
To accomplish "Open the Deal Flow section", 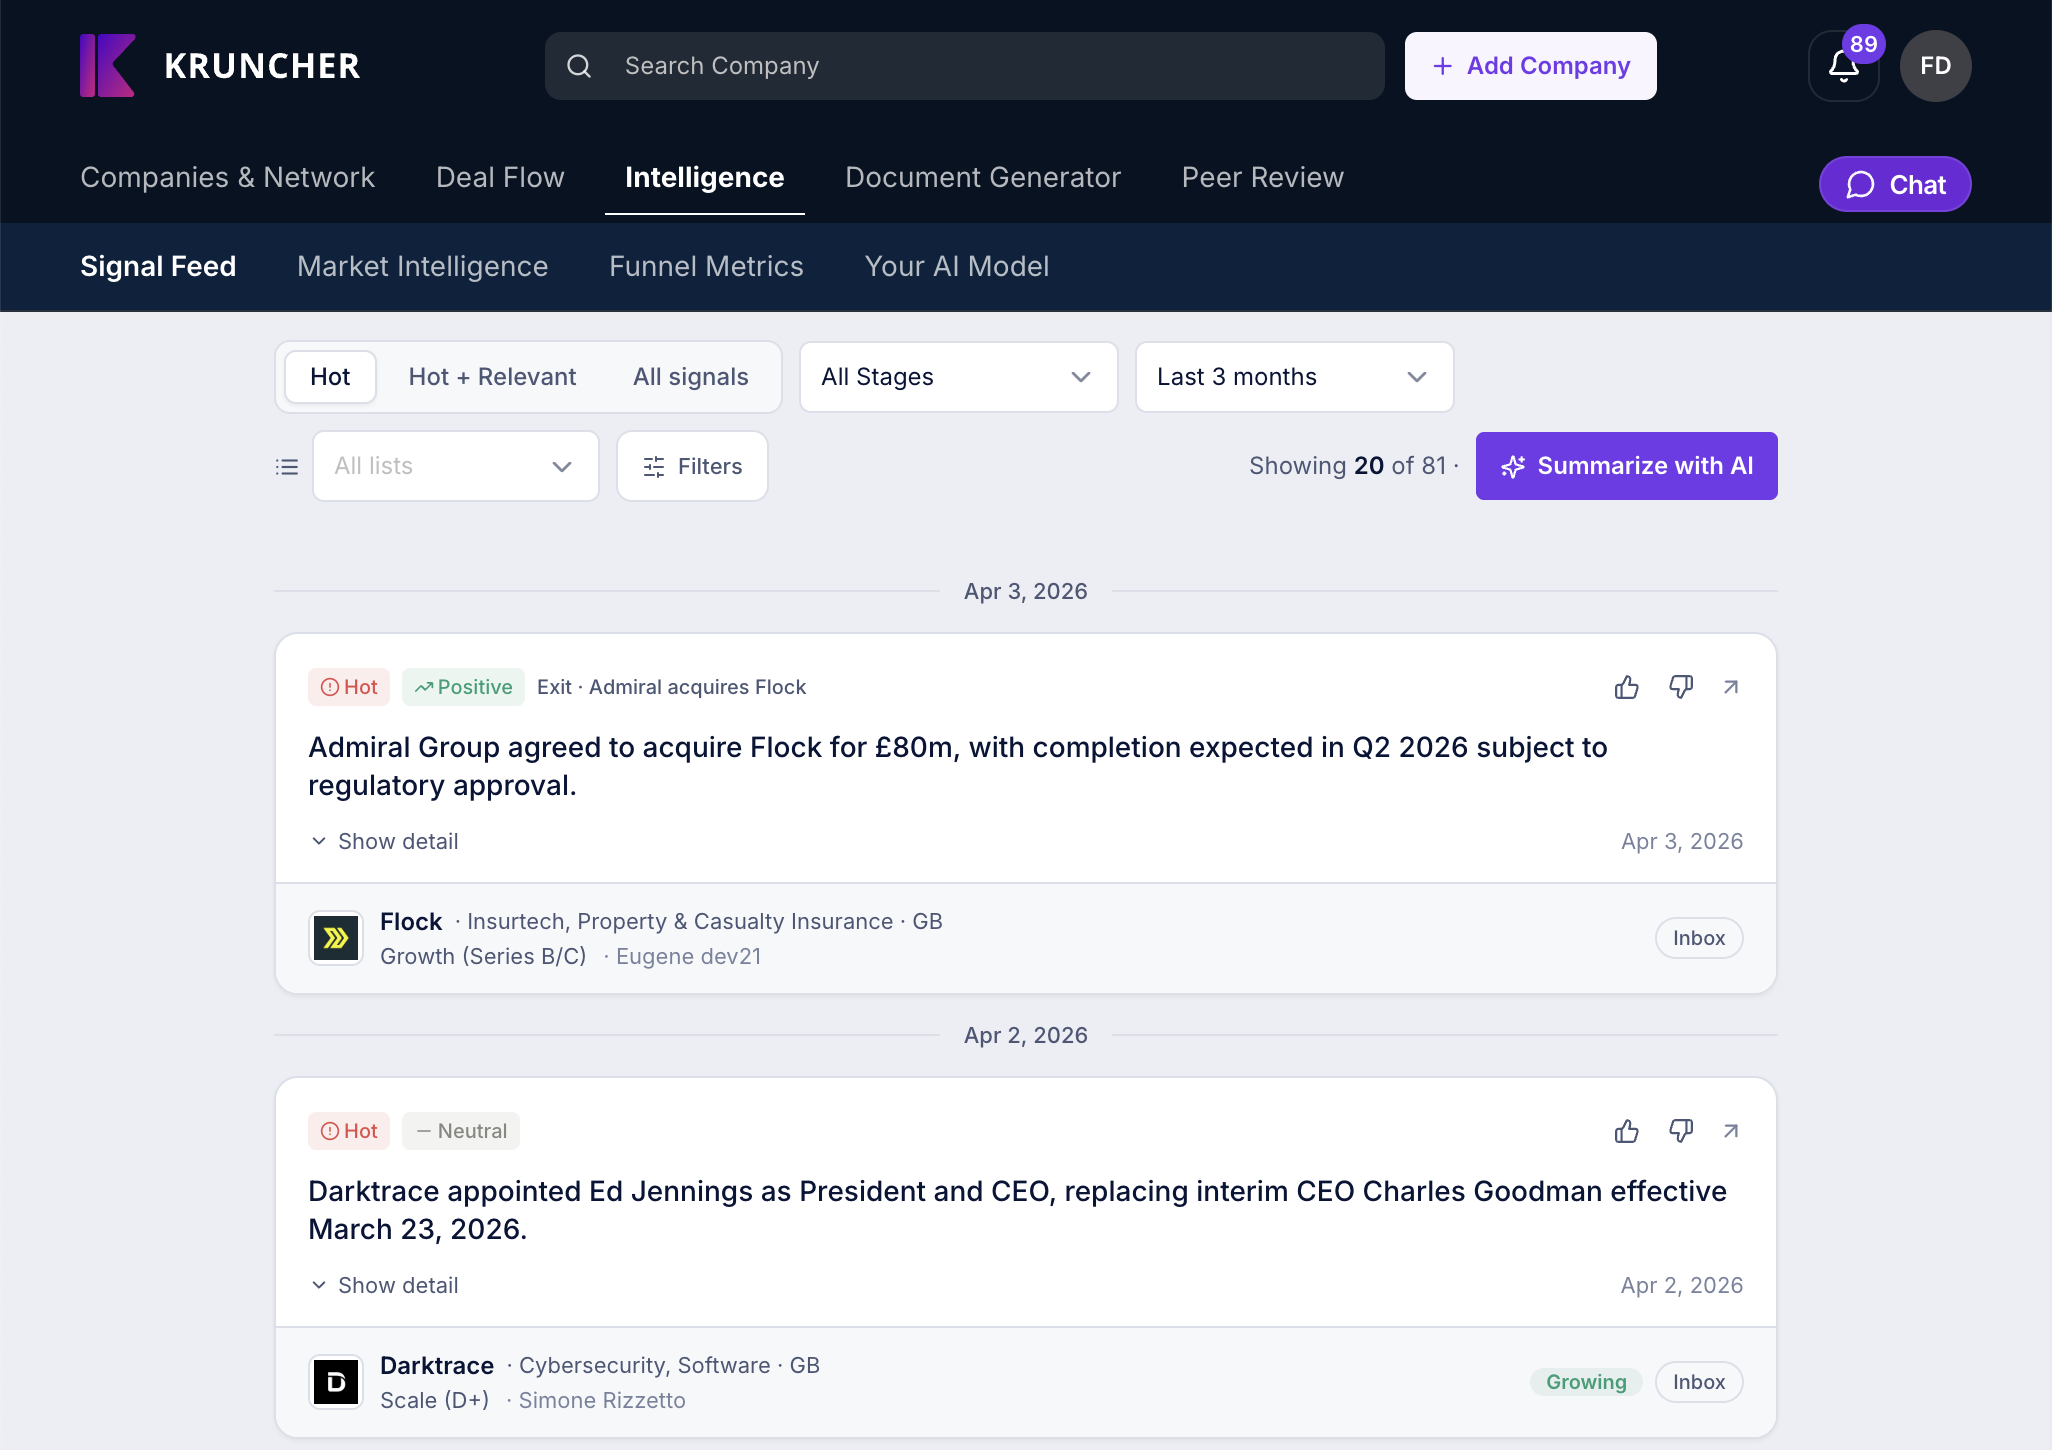I will (x=499, y=178).
